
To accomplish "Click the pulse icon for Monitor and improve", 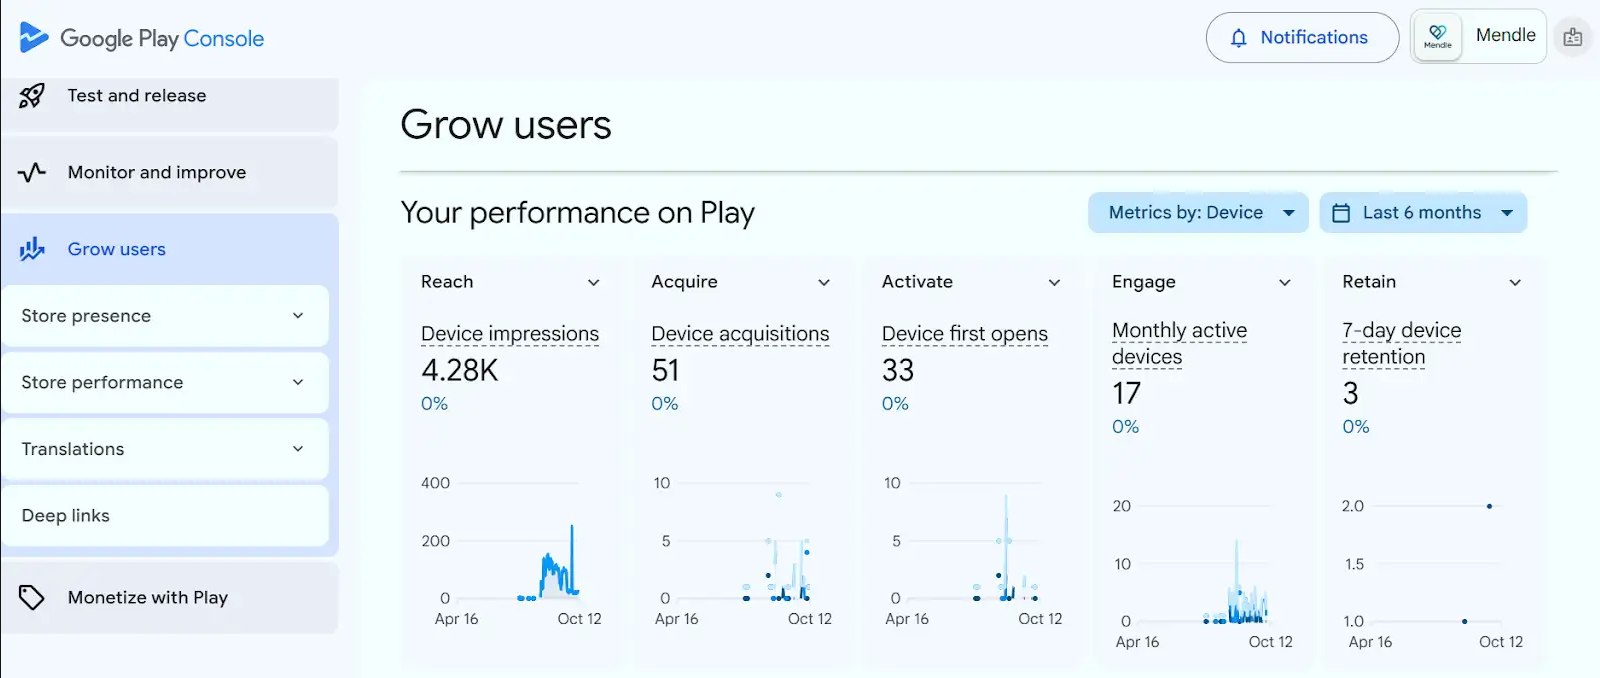I will point(32,172).
